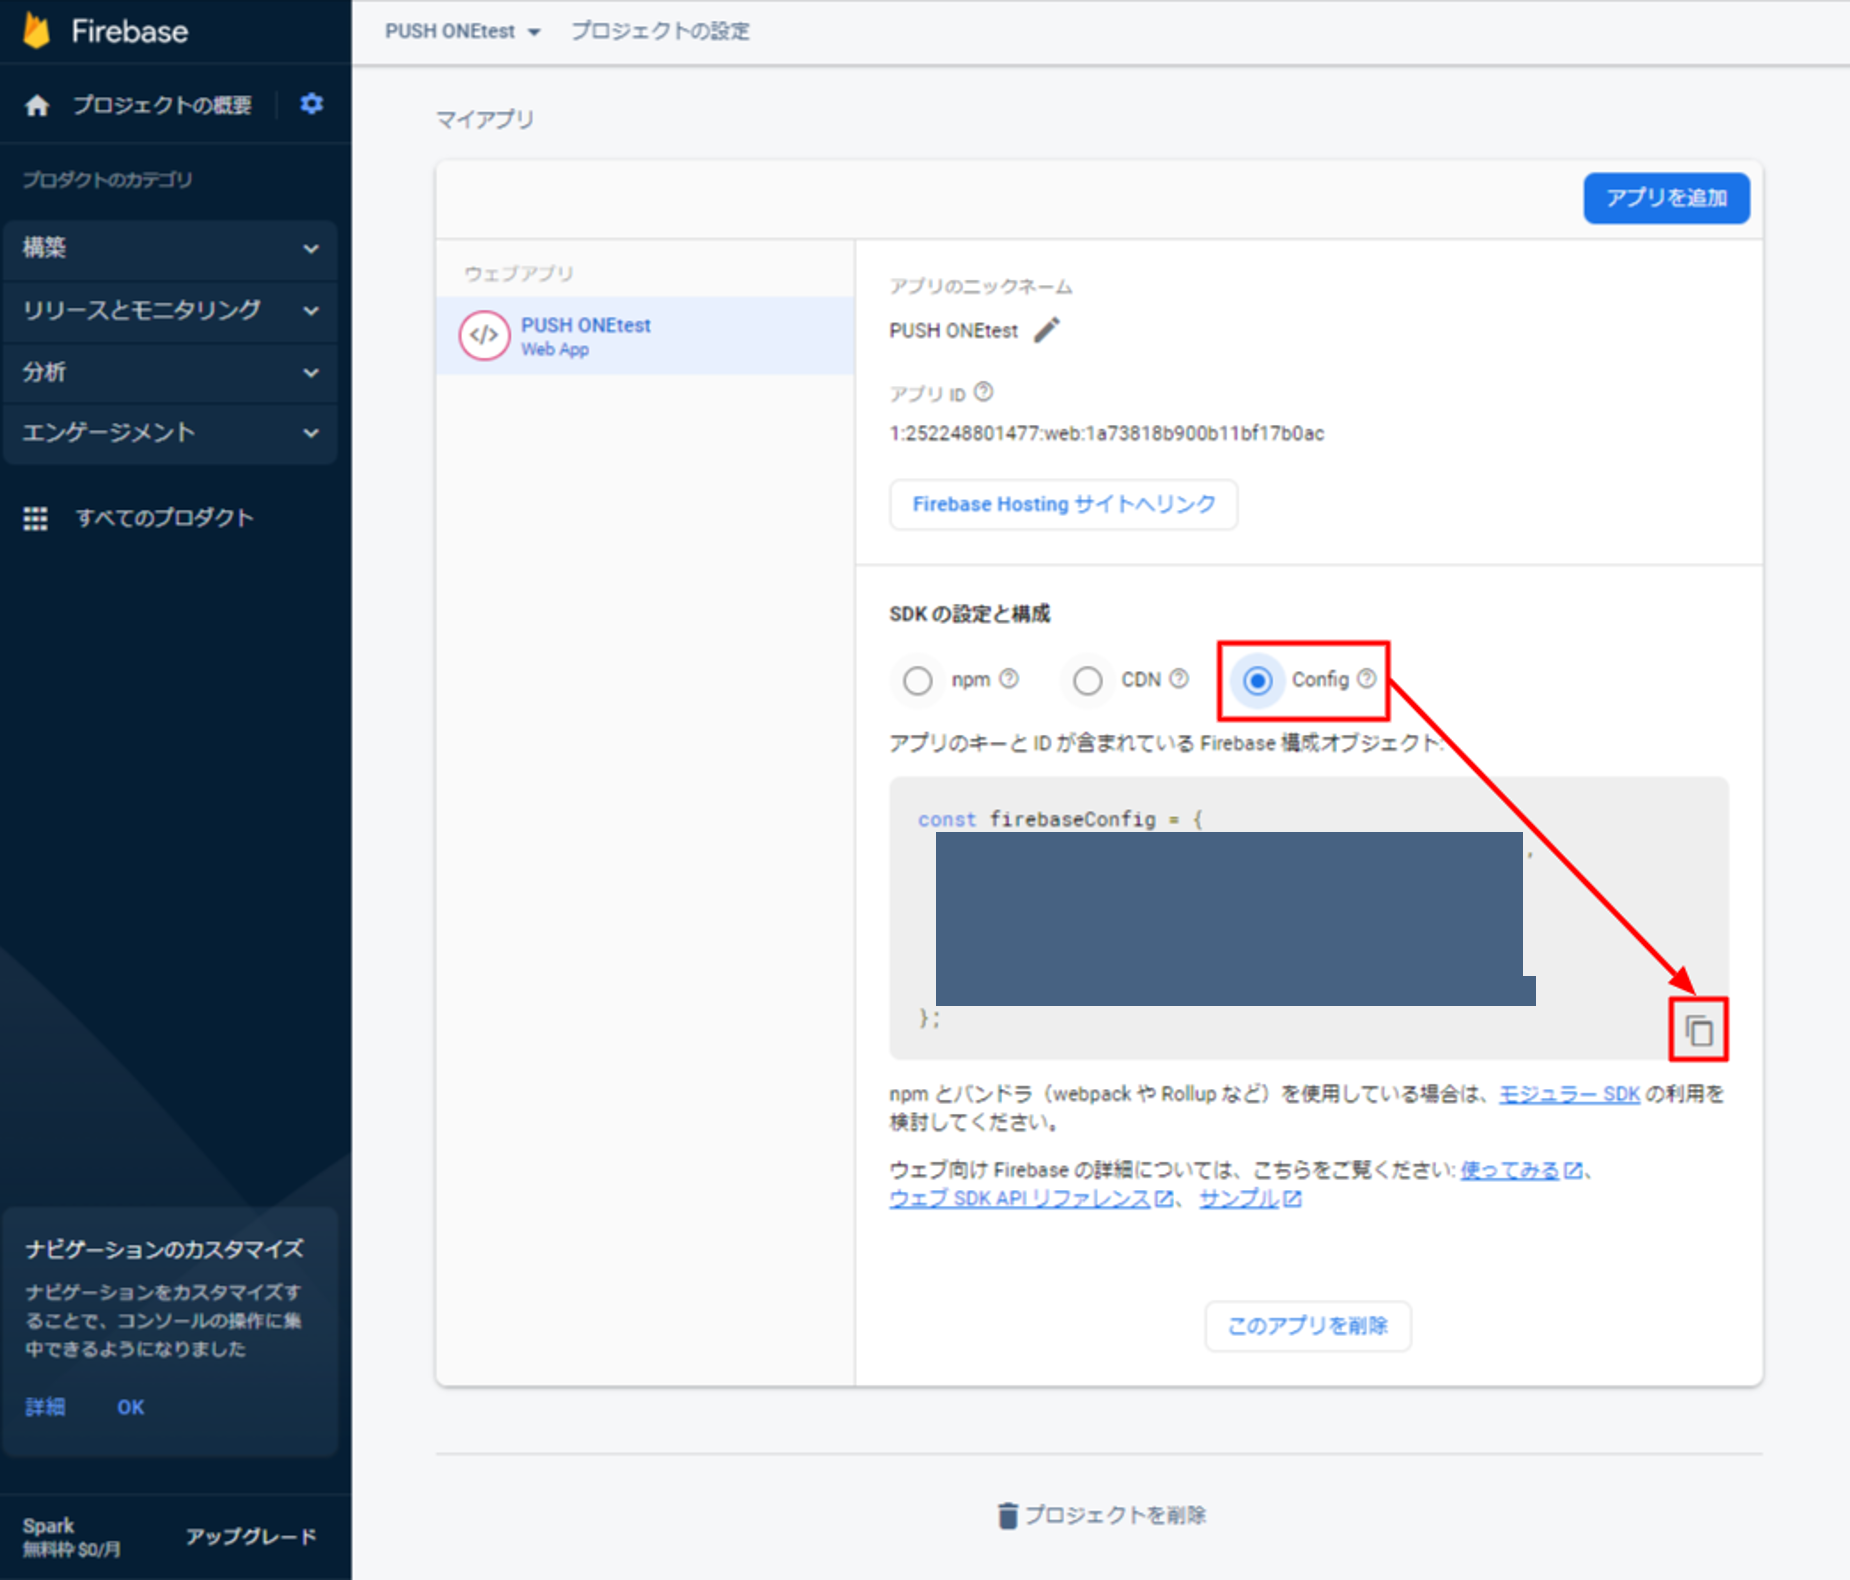Click Firebase Hosting サイトへリンク button

tap(1063, 504)
